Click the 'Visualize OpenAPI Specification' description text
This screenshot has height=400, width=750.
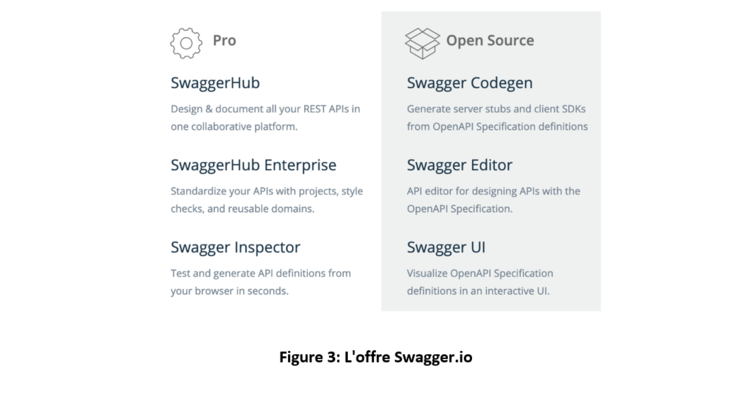tap(480, 282)
